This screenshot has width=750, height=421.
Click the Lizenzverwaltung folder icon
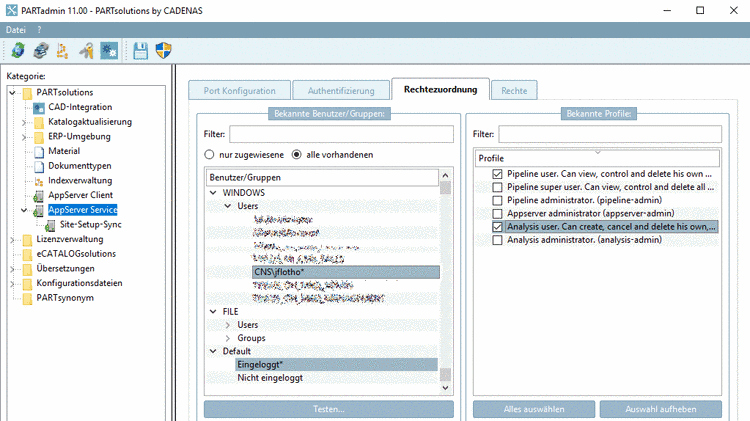[x=28, y=240]
